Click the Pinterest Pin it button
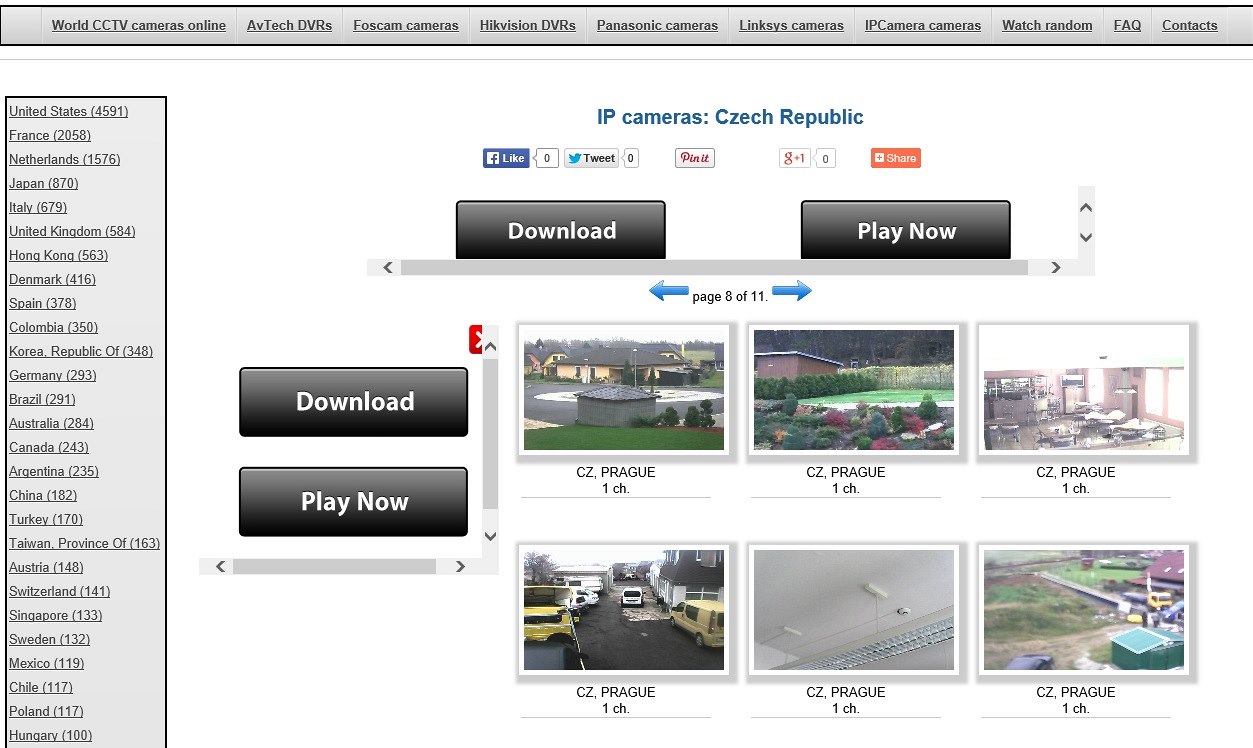1253x748 pixels. point(694,158)
